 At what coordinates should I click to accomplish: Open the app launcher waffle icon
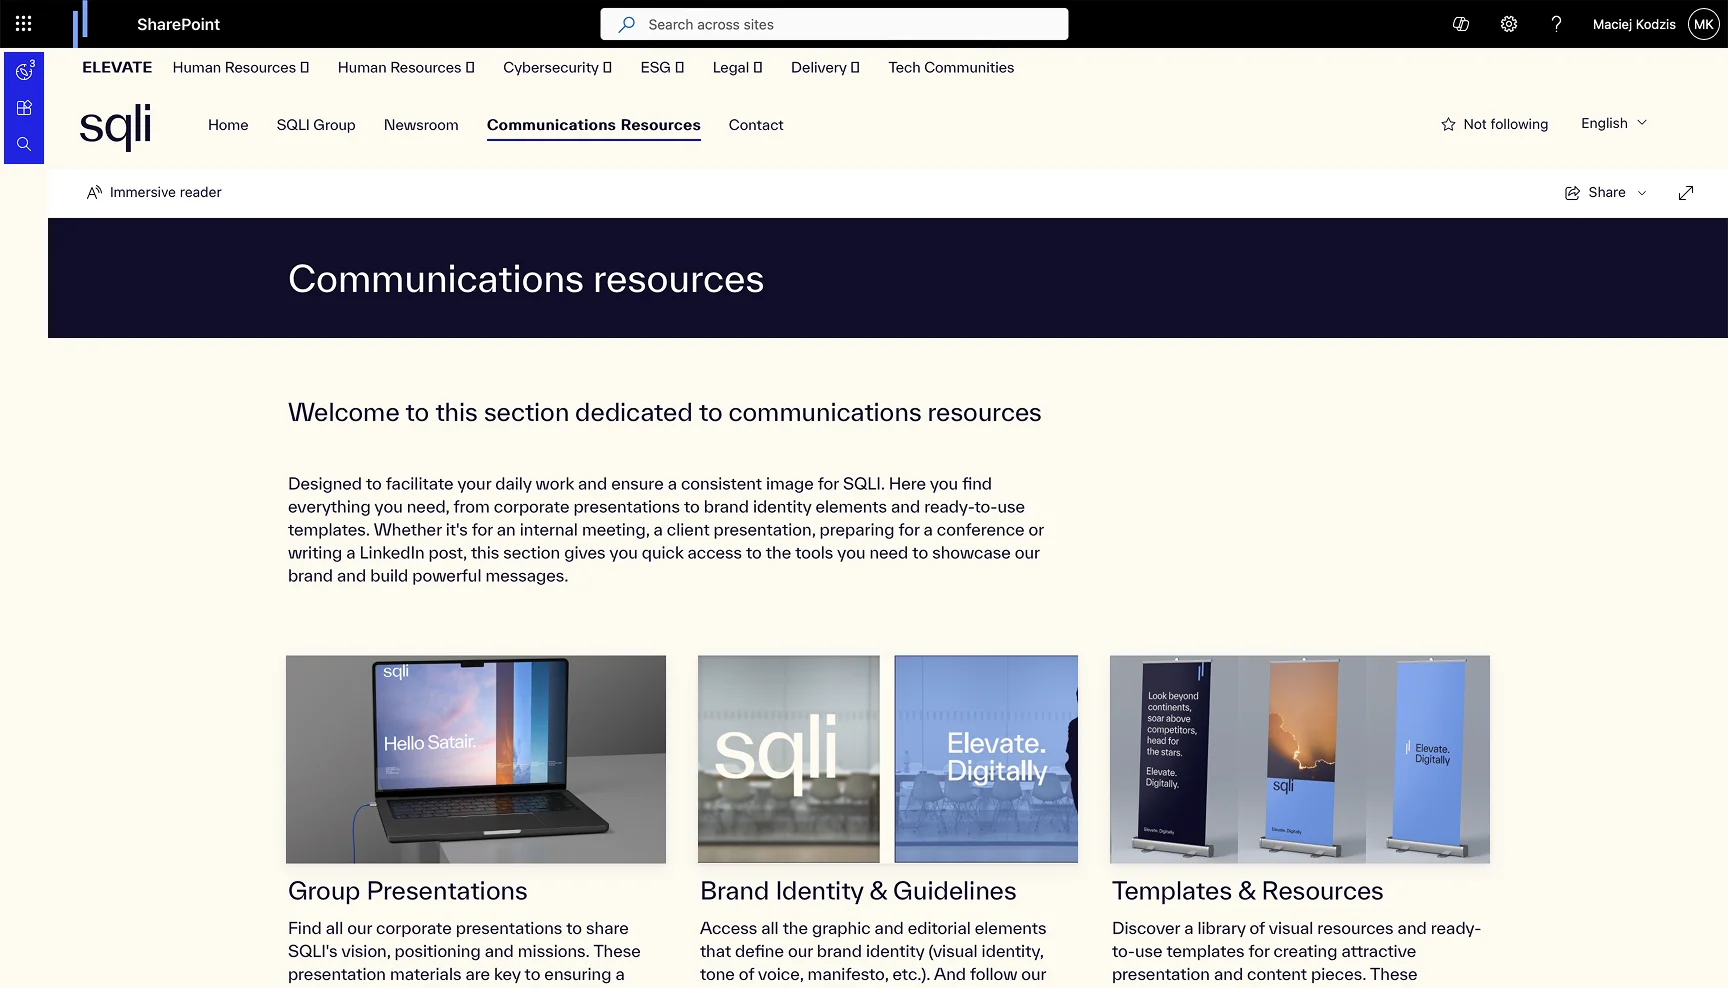pos(24,24)
